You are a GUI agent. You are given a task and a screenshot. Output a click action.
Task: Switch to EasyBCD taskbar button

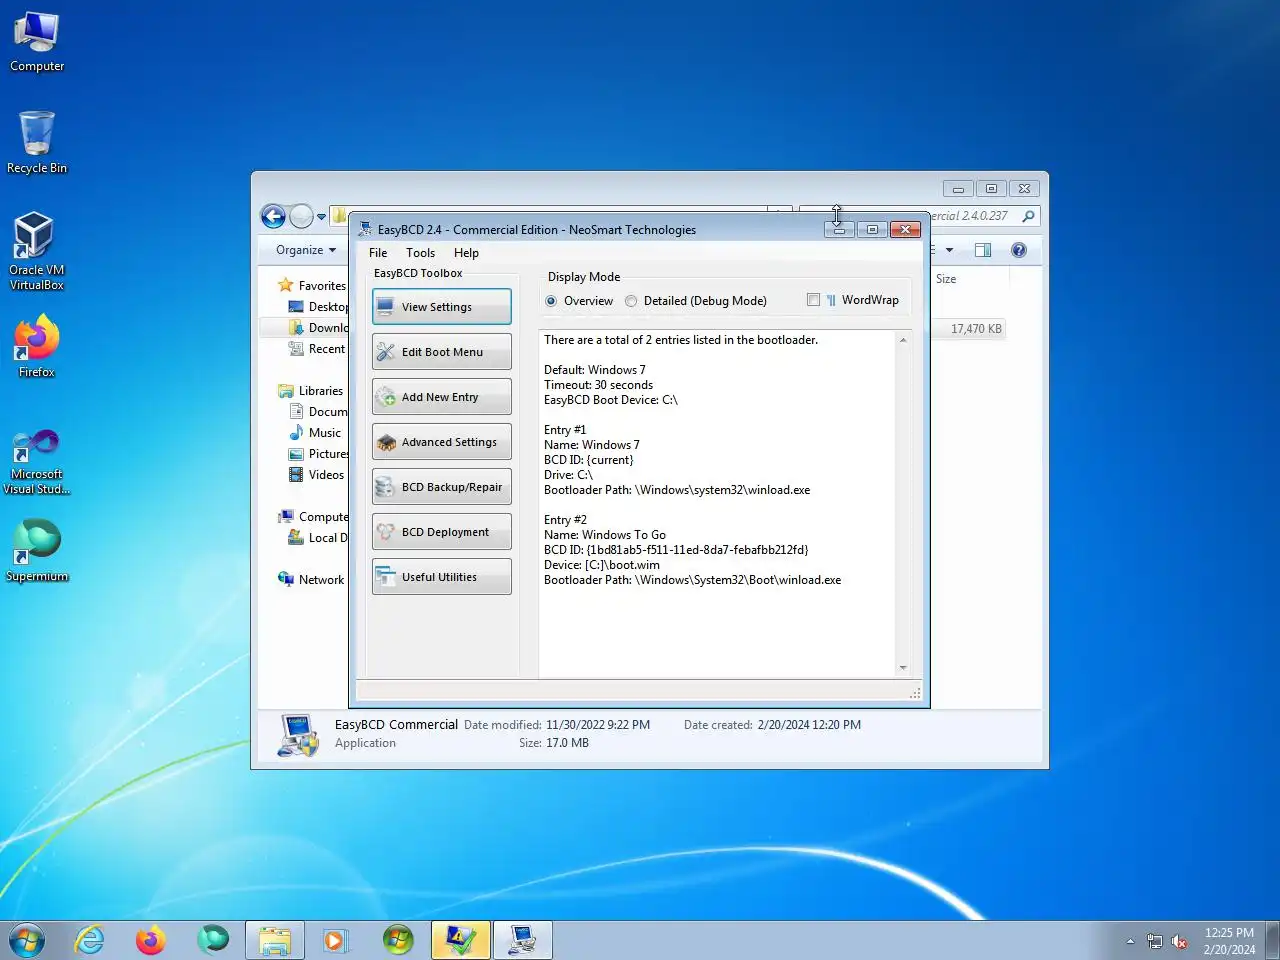(x=523, y=940)
